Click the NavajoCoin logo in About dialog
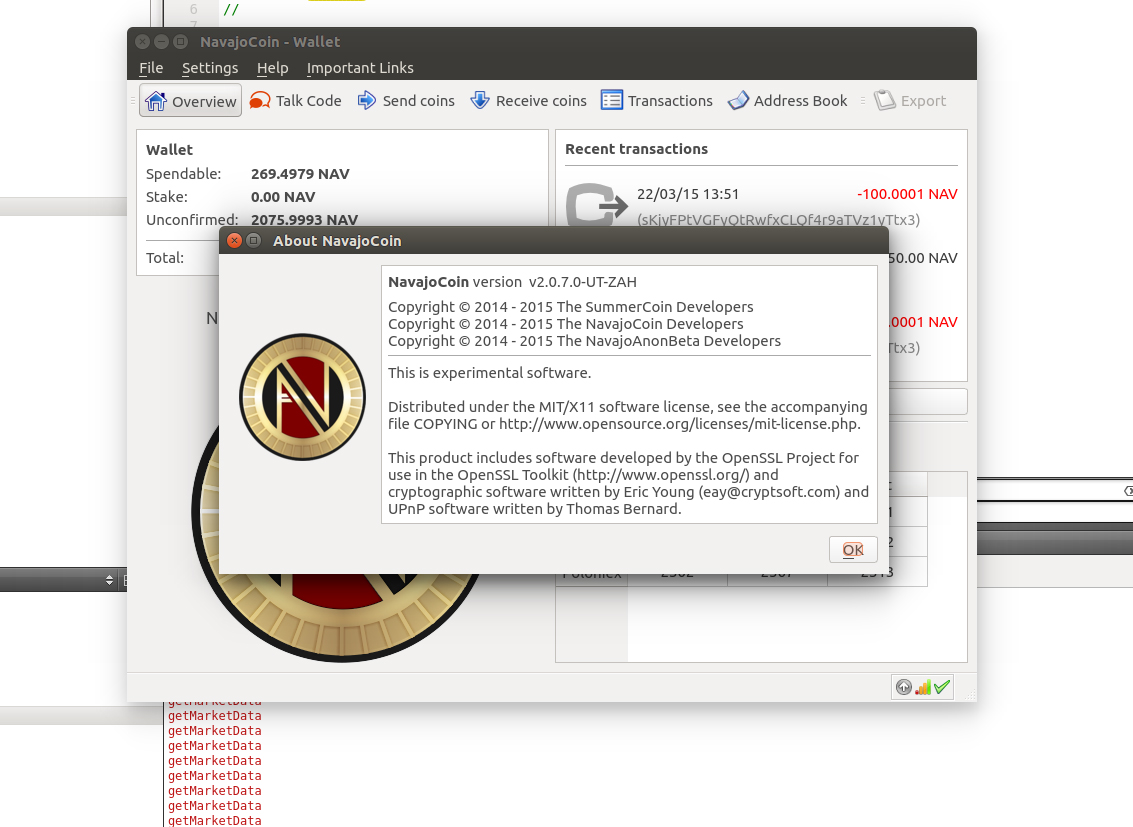The width and height of the screenshot is (1133, 827). click(303, 397)
